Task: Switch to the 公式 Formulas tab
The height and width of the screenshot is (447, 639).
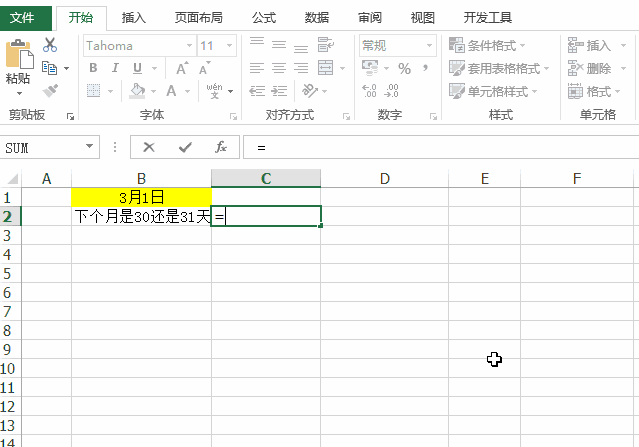Action: click(x=264, y=18)
